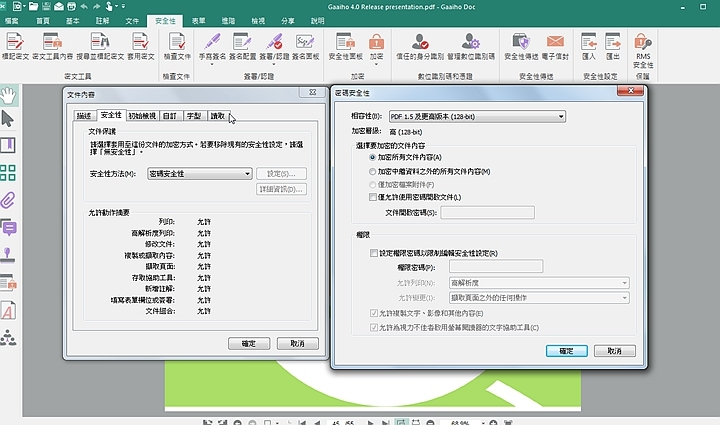Select 加密中繼資料之外的所有文件內容(M) radio button

coord(372,171)
